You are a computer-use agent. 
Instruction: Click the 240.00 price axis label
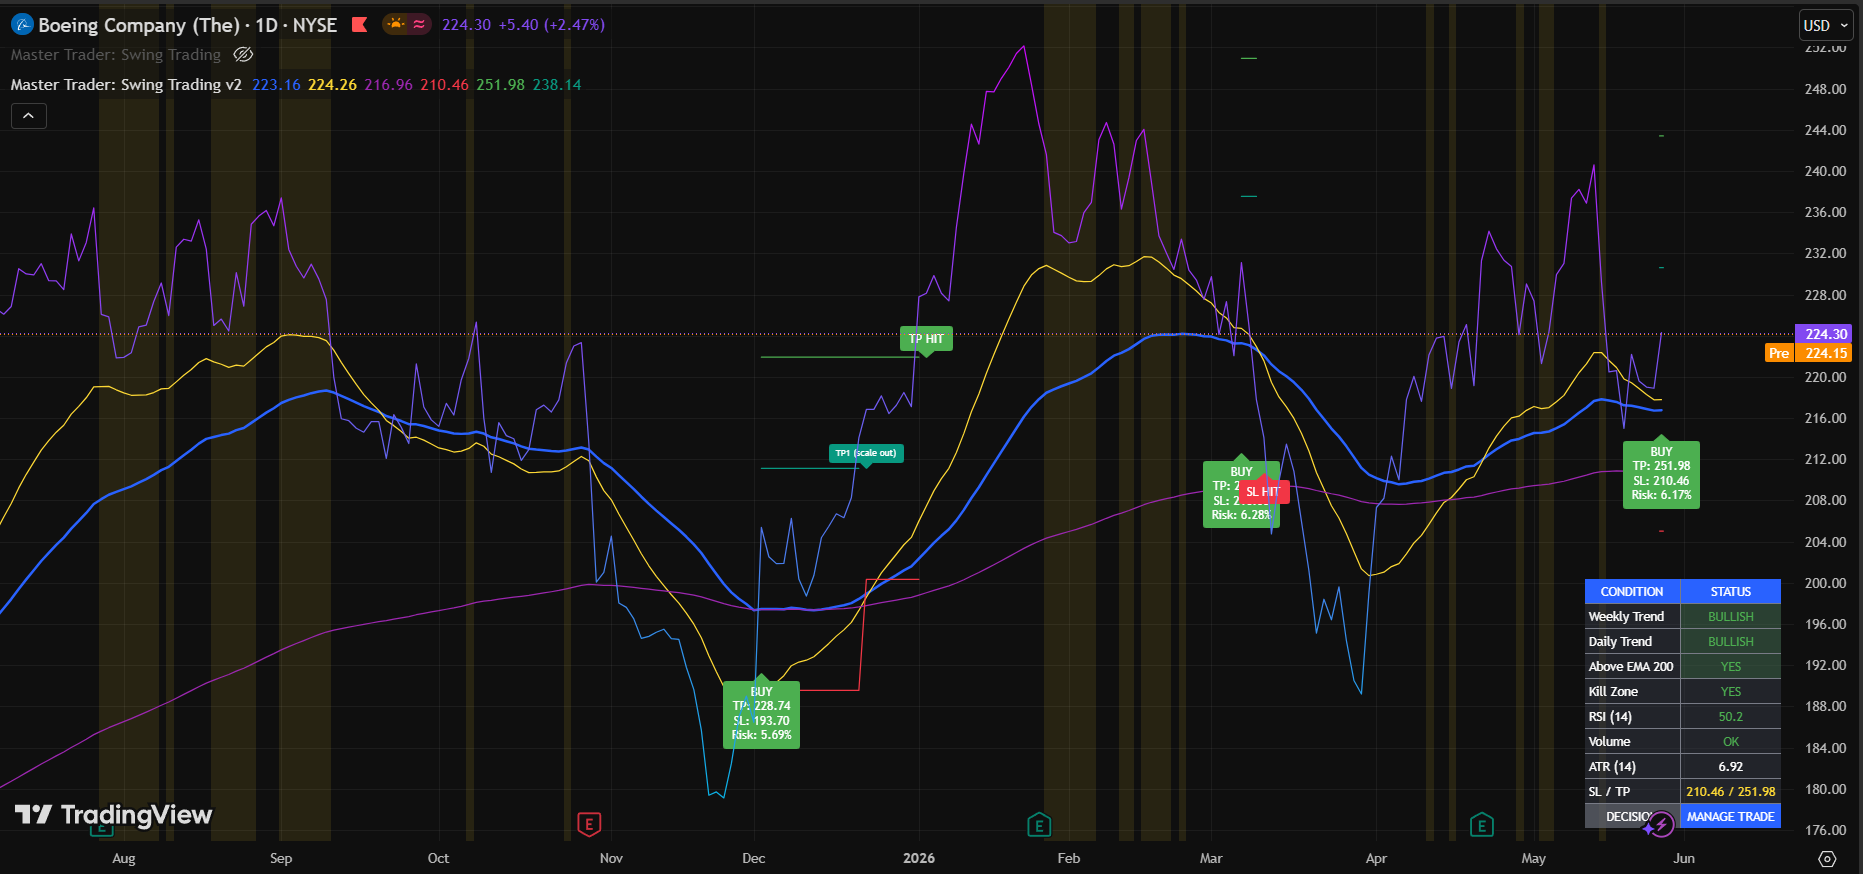point(1825,171)
